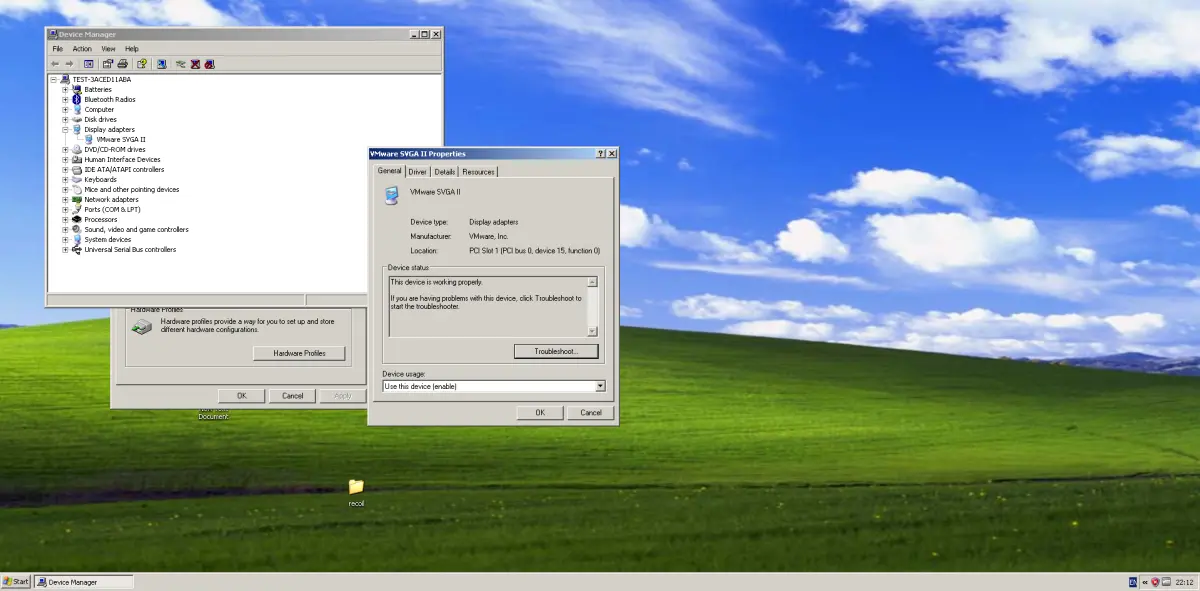Expand the Batteries node
Screen dimensions: 1200x591
(66, 89)
